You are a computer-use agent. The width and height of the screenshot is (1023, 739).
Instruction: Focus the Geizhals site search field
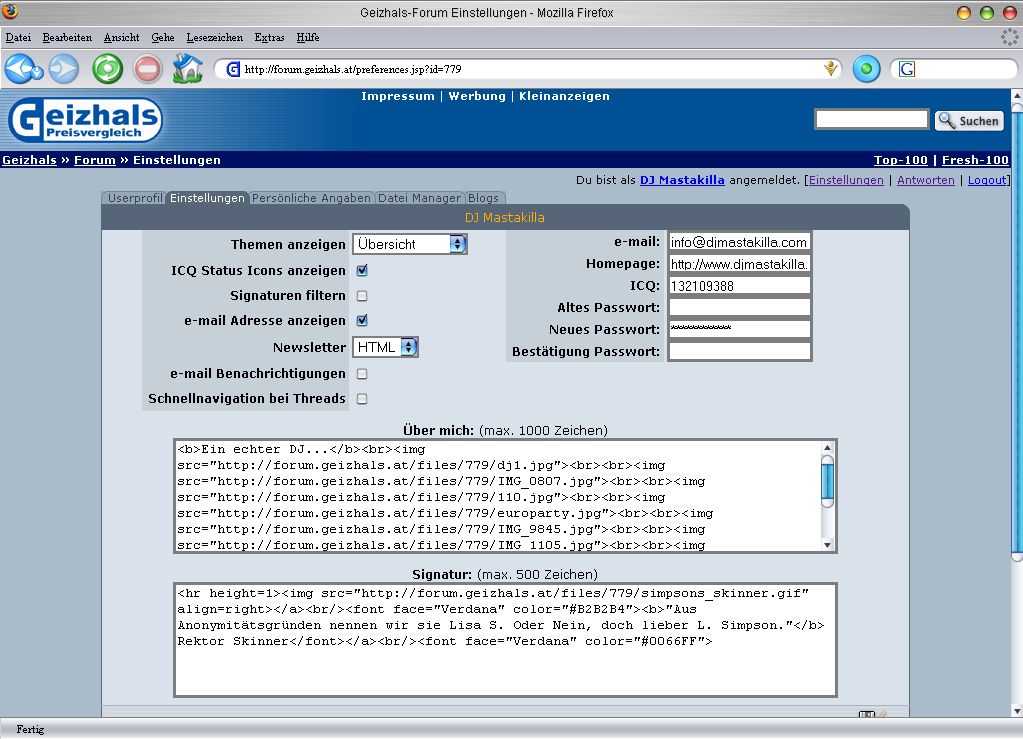click(x=872, y=119)
